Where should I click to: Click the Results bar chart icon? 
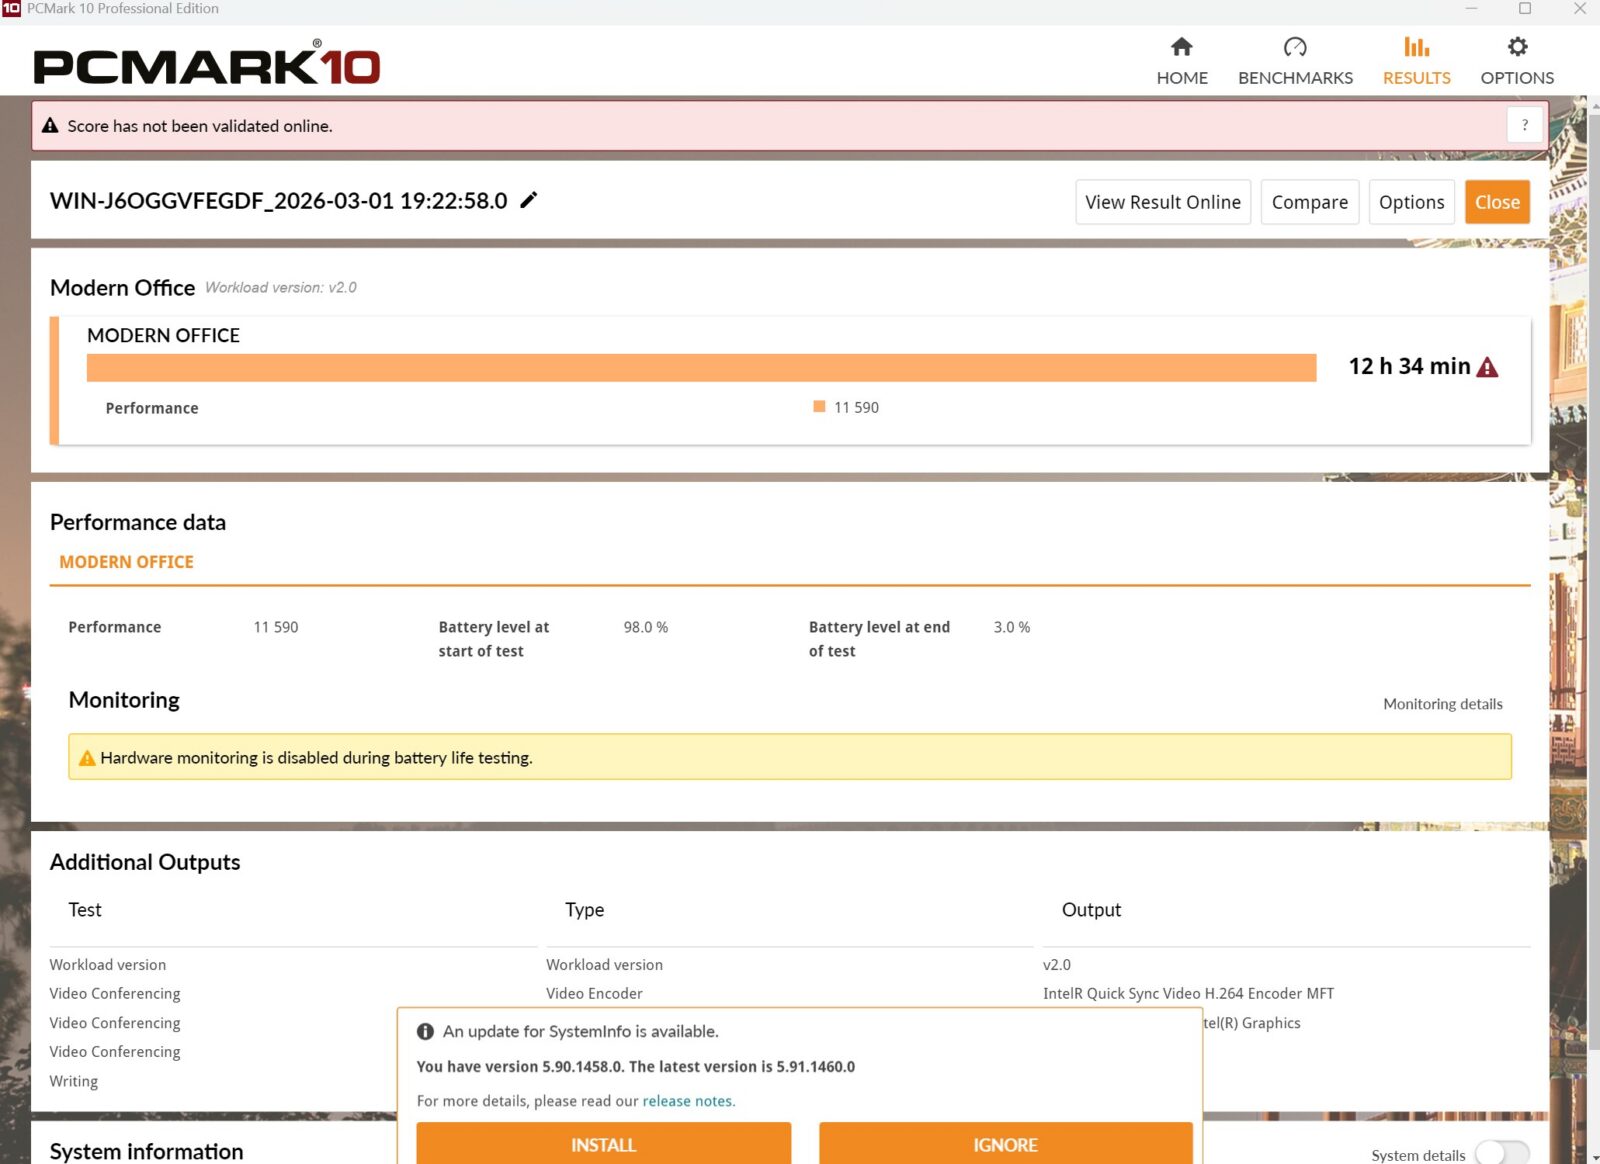tap(1416, 47)
